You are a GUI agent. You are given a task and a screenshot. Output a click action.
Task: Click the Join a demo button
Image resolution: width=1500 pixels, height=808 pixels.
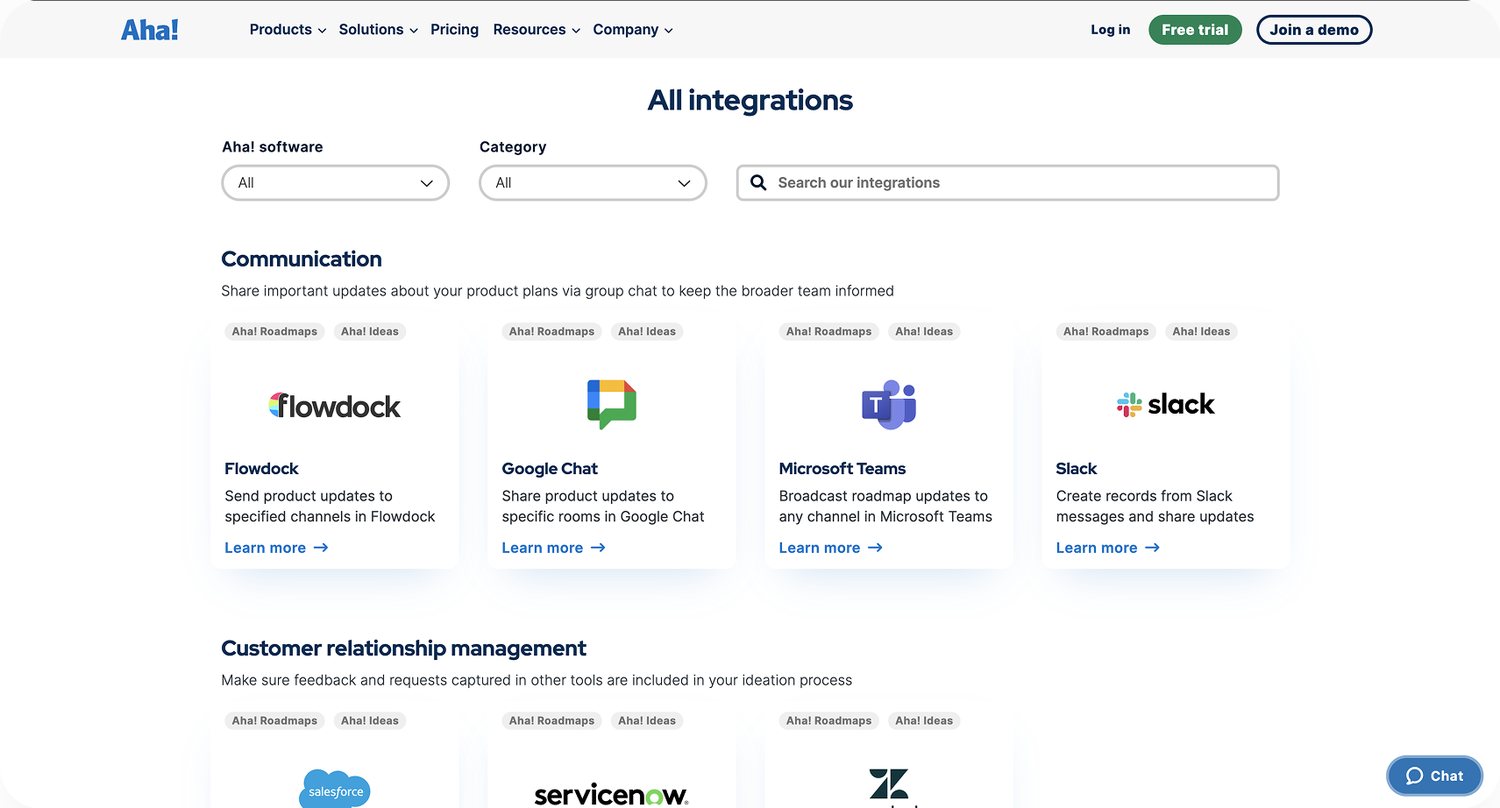coord(1314,30)
